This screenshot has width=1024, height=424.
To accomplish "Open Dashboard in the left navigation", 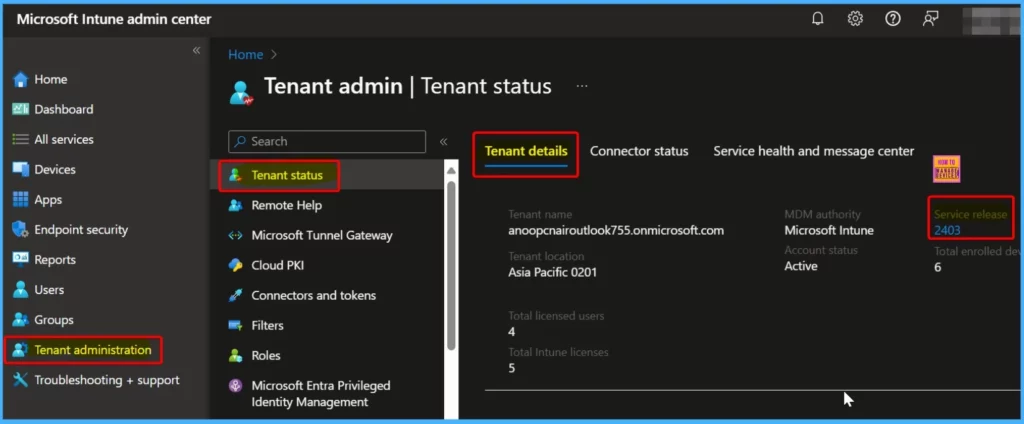I will pyautogui.click(x=64, y=110).
